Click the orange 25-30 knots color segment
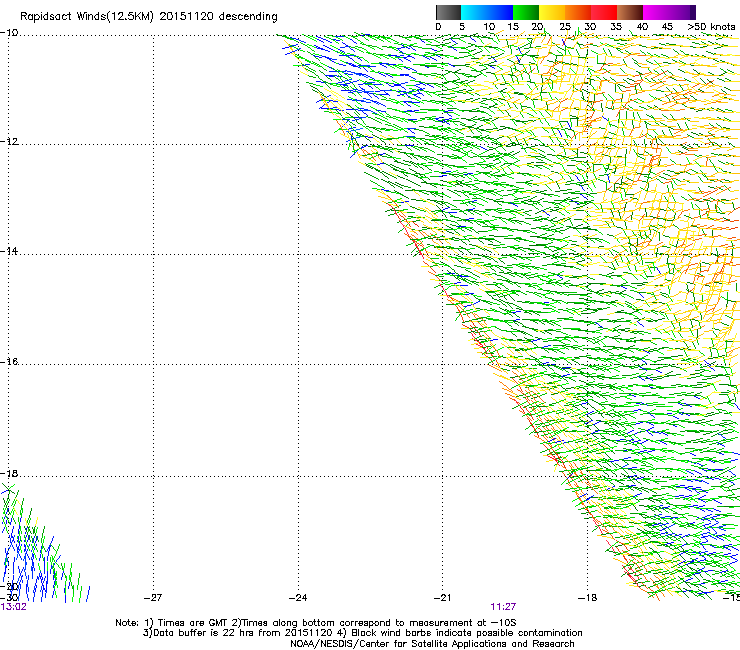 pyautogui.click(x=578, y=12)
